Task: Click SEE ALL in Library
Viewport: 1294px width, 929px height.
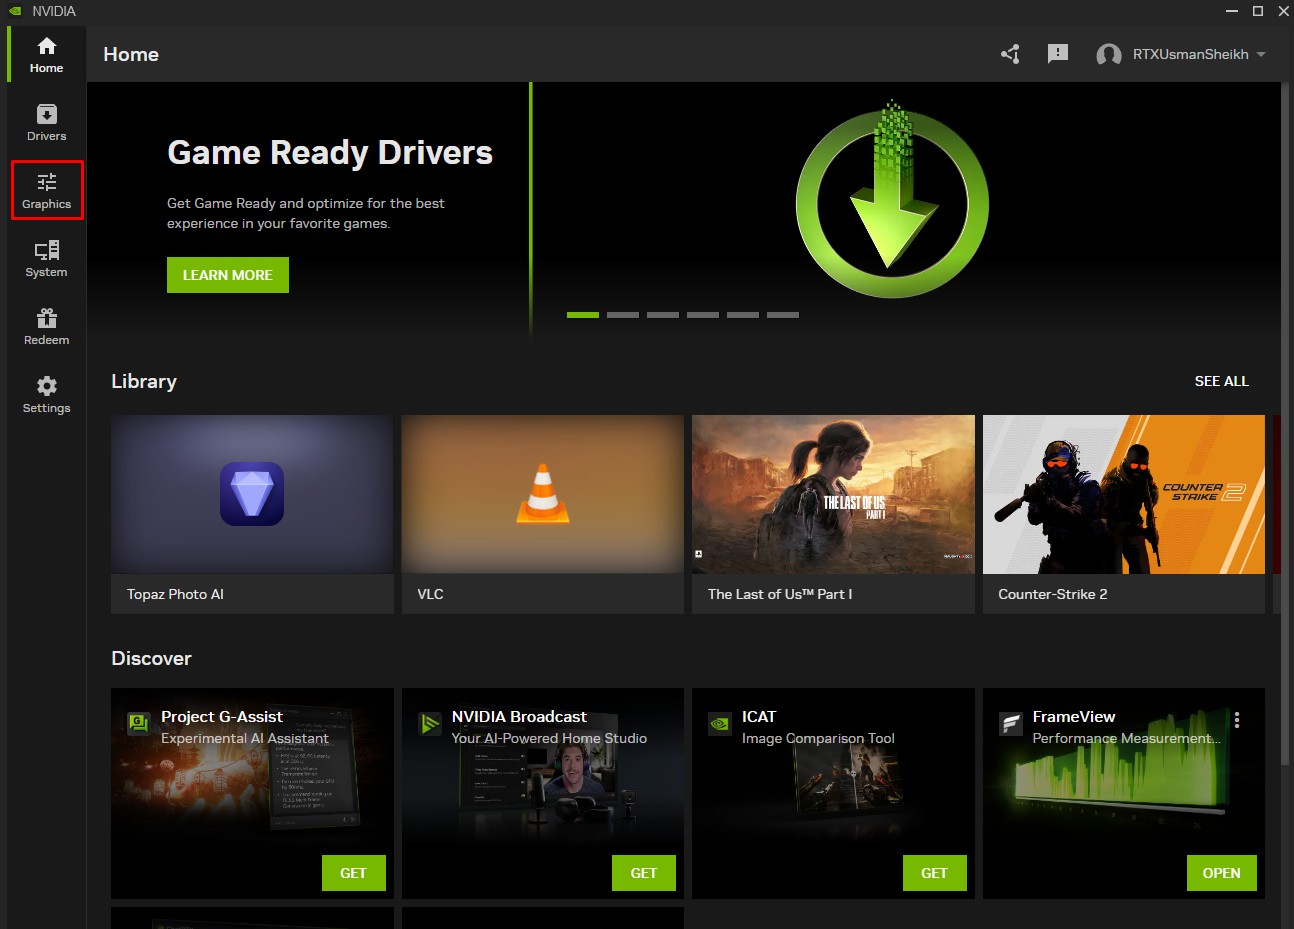Action: coord(1221,381)
